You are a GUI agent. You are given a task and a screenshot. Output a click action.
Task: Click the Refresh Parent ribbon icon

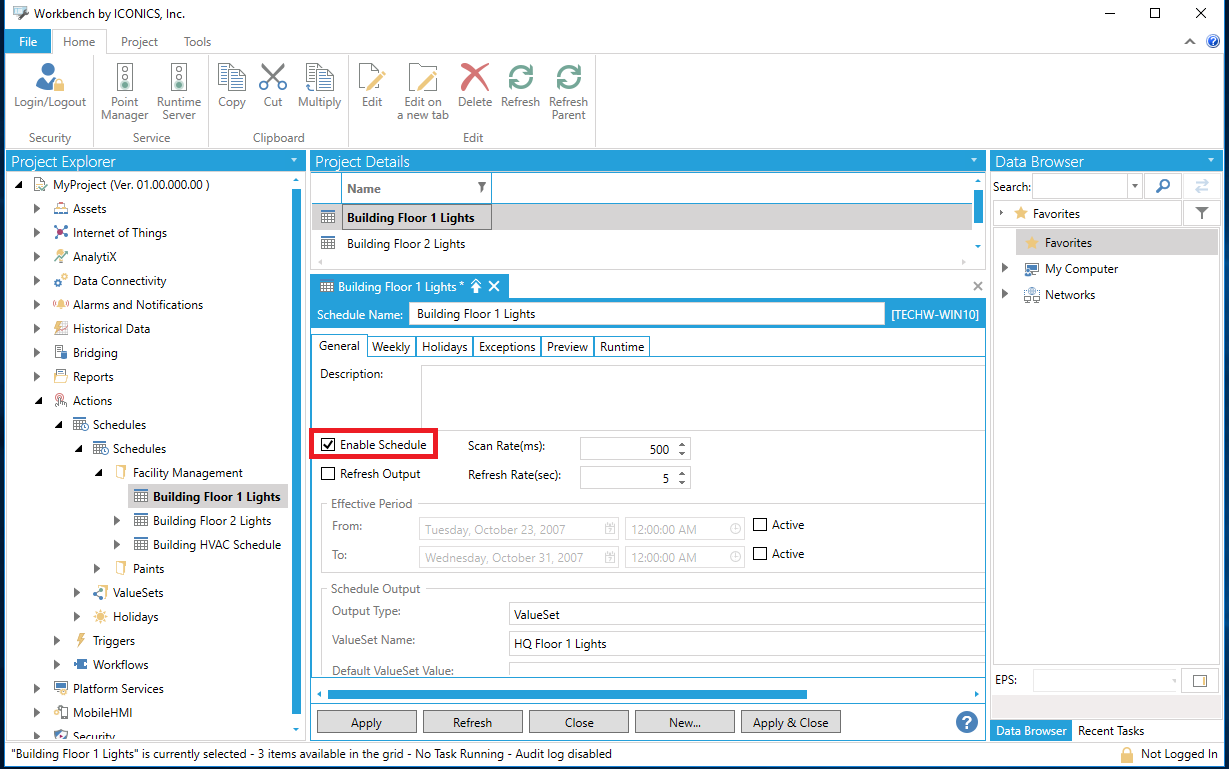(x=568, y=79)
